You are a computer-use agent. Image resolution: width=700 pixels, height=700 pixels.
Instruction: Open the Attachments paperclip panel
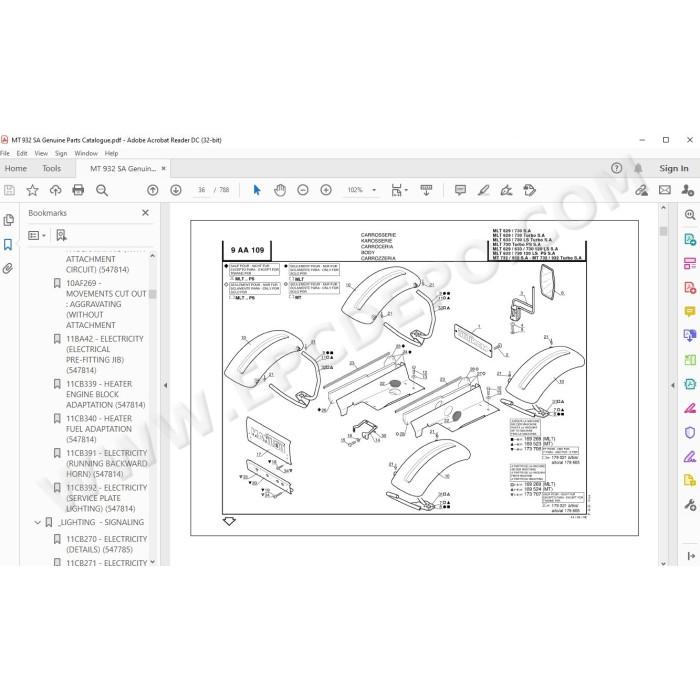pos(8,268)
